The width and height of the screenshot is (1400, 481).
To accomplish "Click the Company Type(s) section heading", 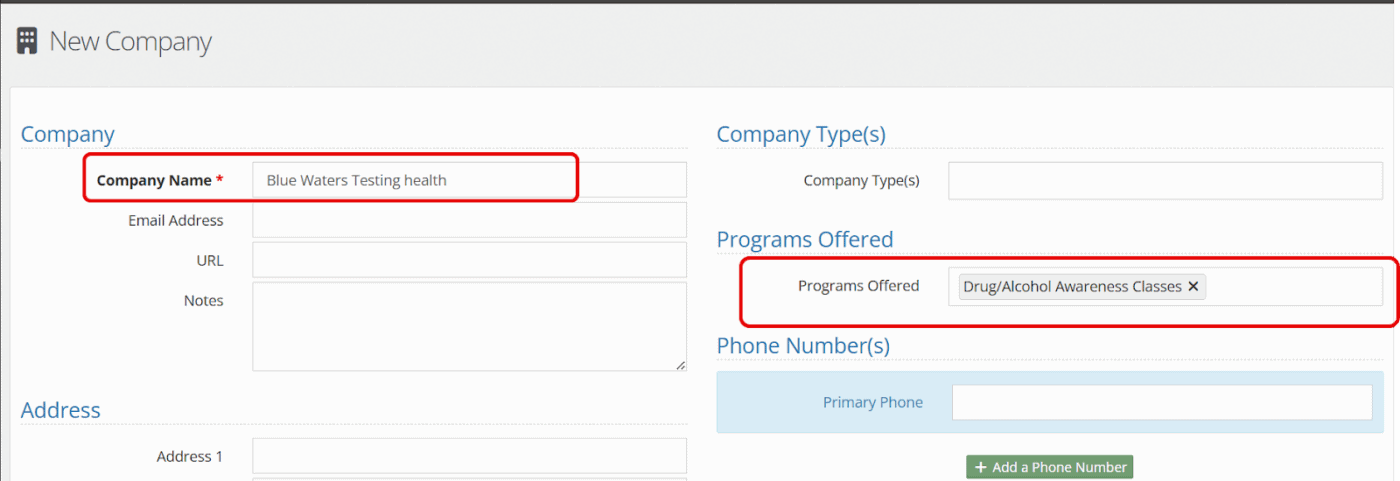I will (x=801, y=134).
